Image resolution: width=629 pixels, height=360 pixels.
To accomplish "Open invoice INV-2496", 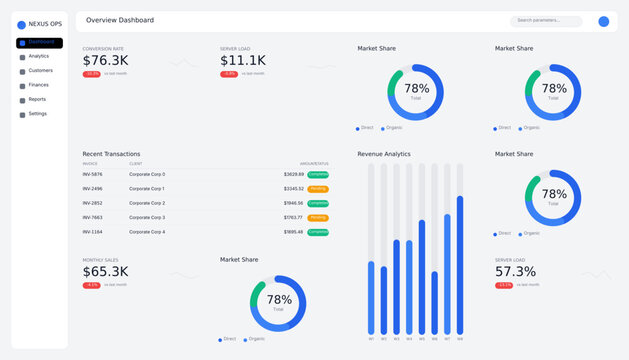I will pos(92,189).
